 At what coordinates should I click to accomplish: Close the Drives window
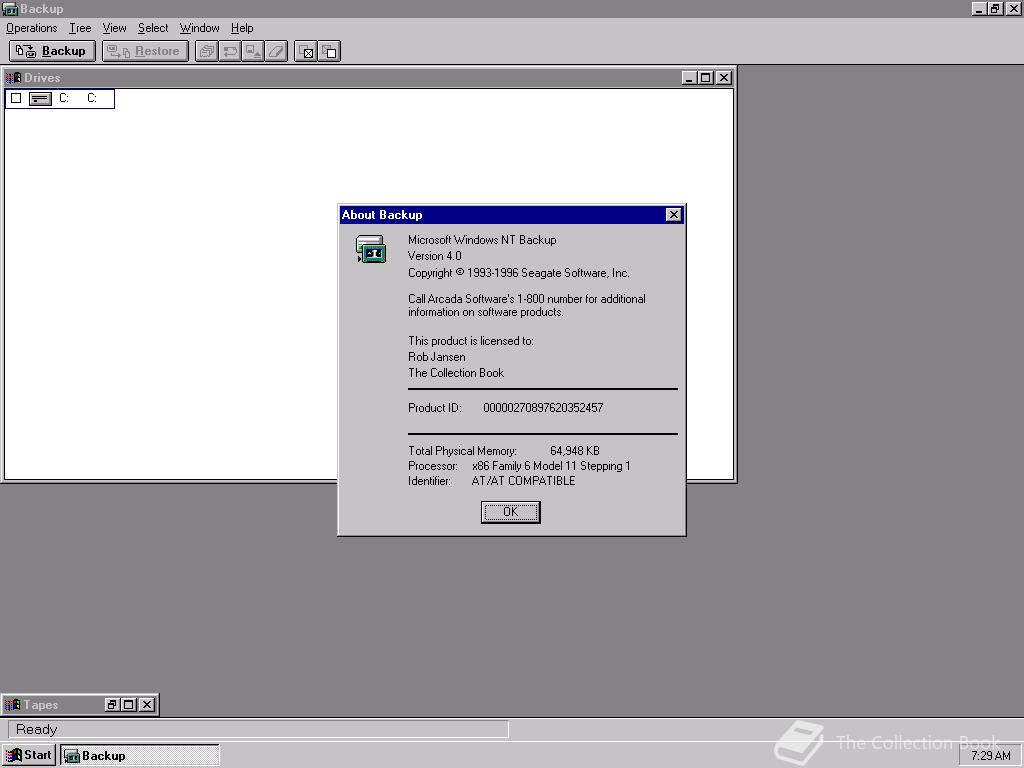pyautogui.click(x=724, y=78)
